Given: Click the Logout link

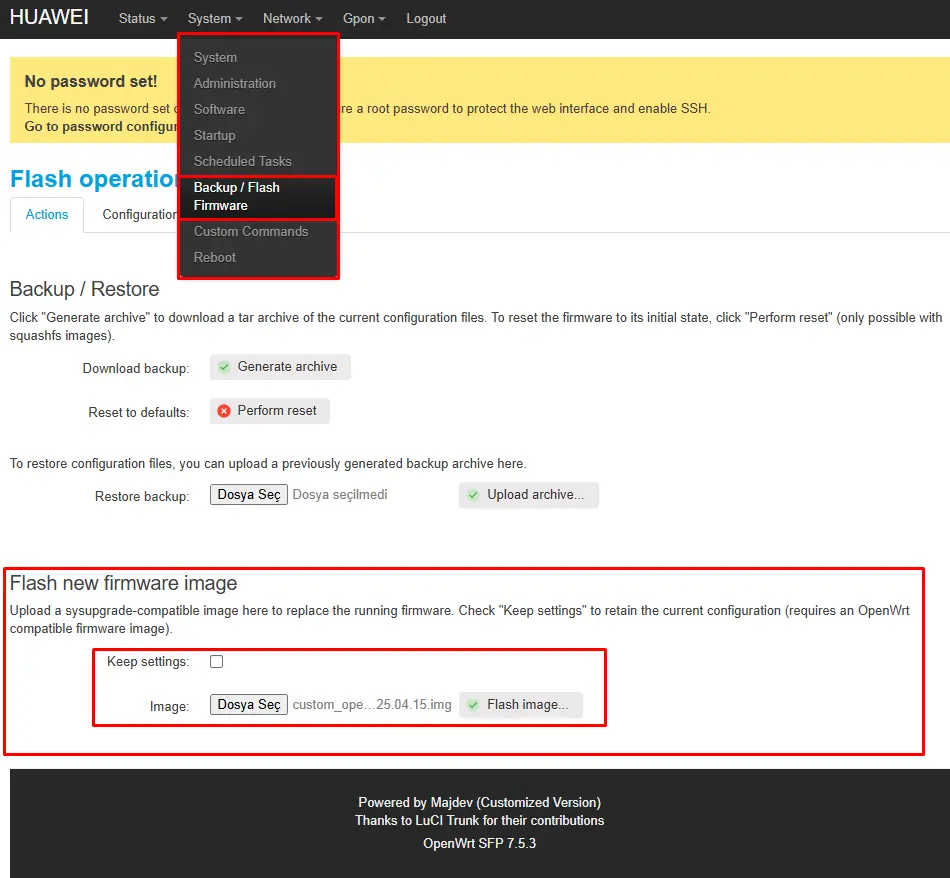Looking at the screenshot, I should point(426,19).
